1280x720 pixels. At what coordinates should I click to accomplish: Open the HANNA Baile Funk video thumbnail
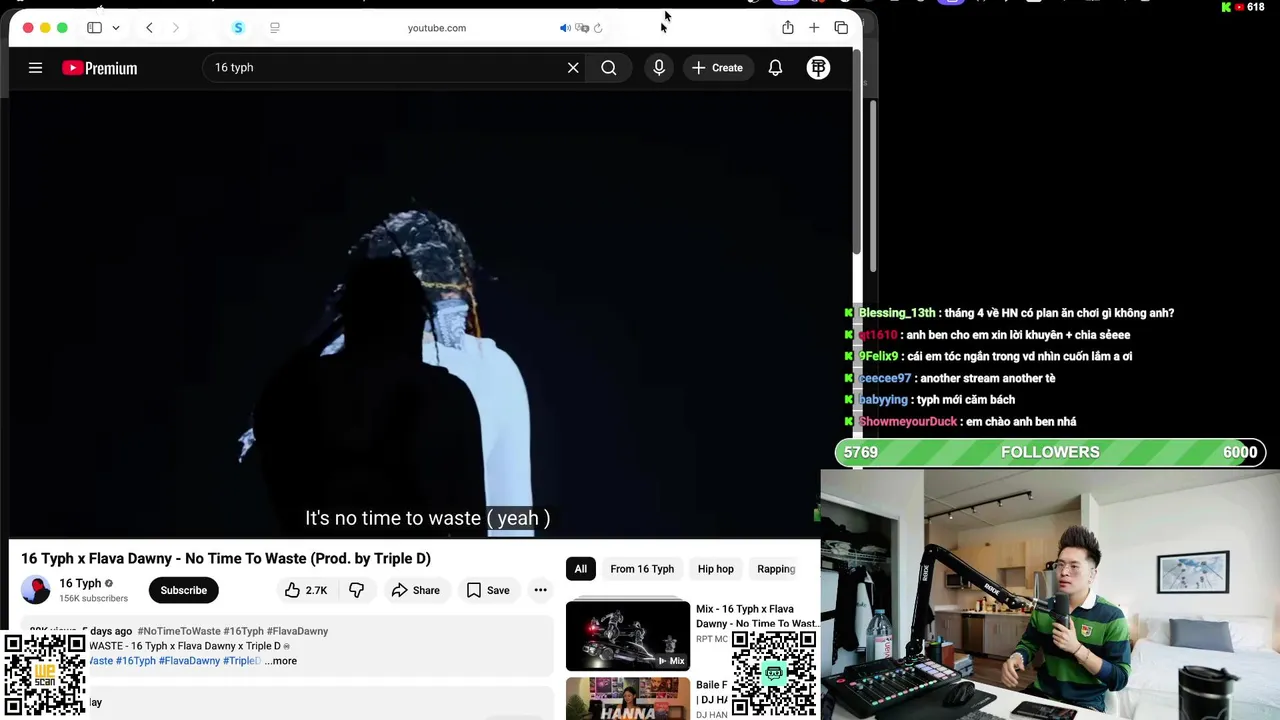click(x=628, y=699)
